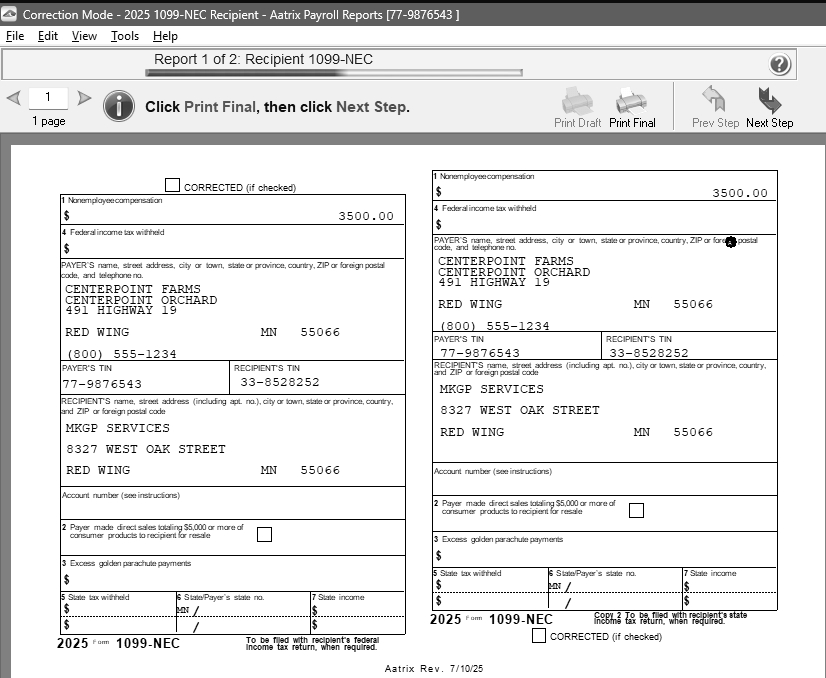Image resolution: width=826 pixels, height=678 pixels.
Task: Click the page number input field
Action: point(48,97)
